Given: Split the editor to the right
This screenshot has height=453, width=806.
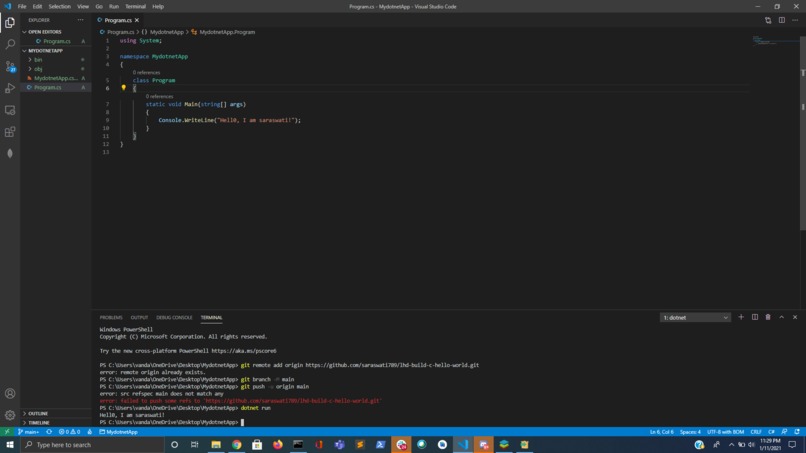Looking at the screenshot, I should click(781, 20).
